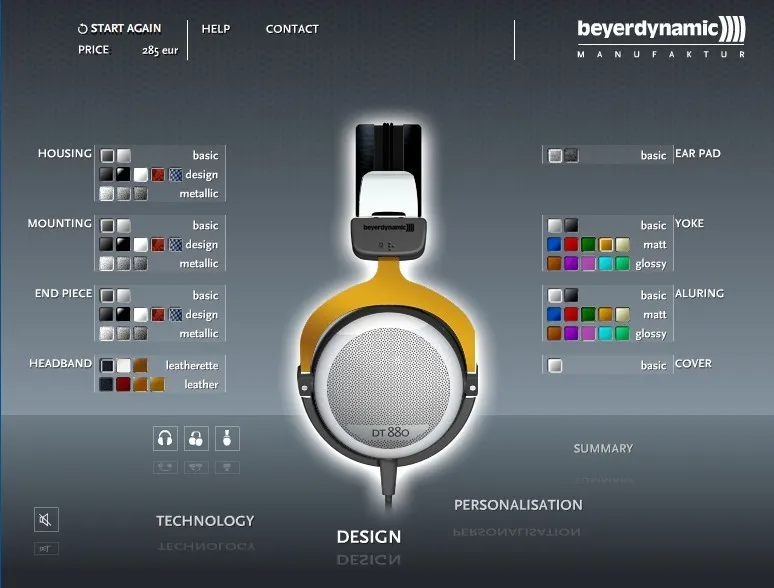
Task: Choose darkest metallic Housing swatch
Action: pyautogui.click(x=141, y=194)
